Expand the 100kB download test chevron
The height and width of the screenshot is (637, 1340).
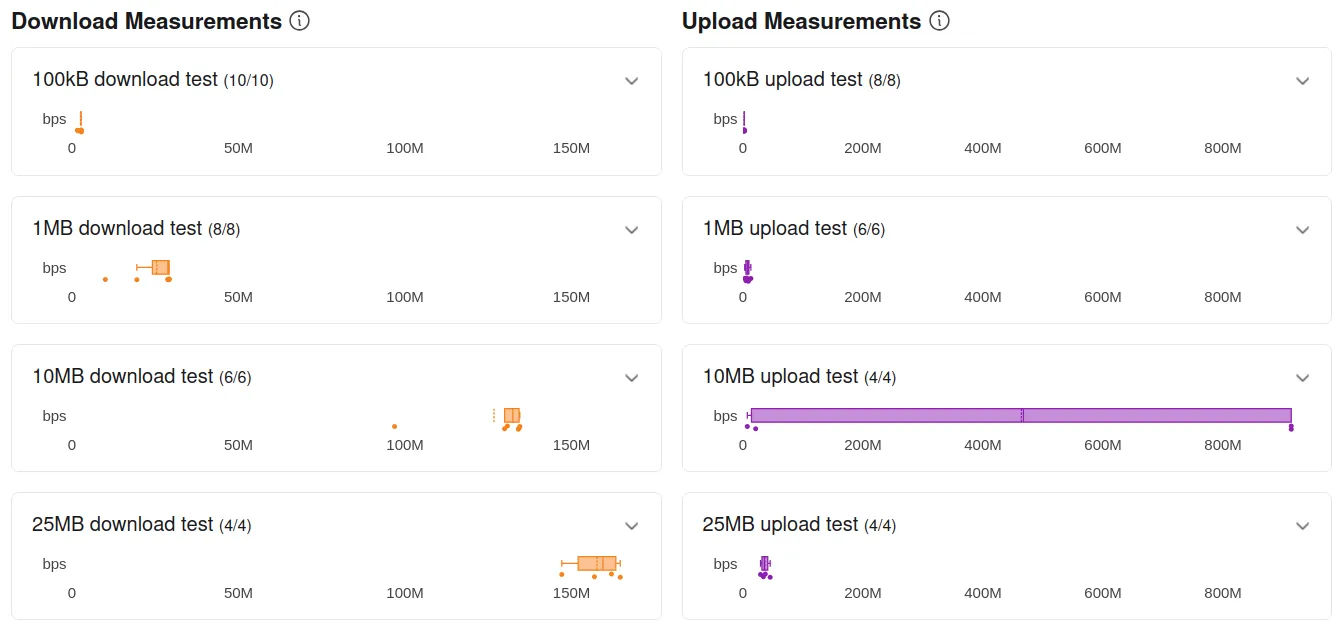tap(632, 81)
